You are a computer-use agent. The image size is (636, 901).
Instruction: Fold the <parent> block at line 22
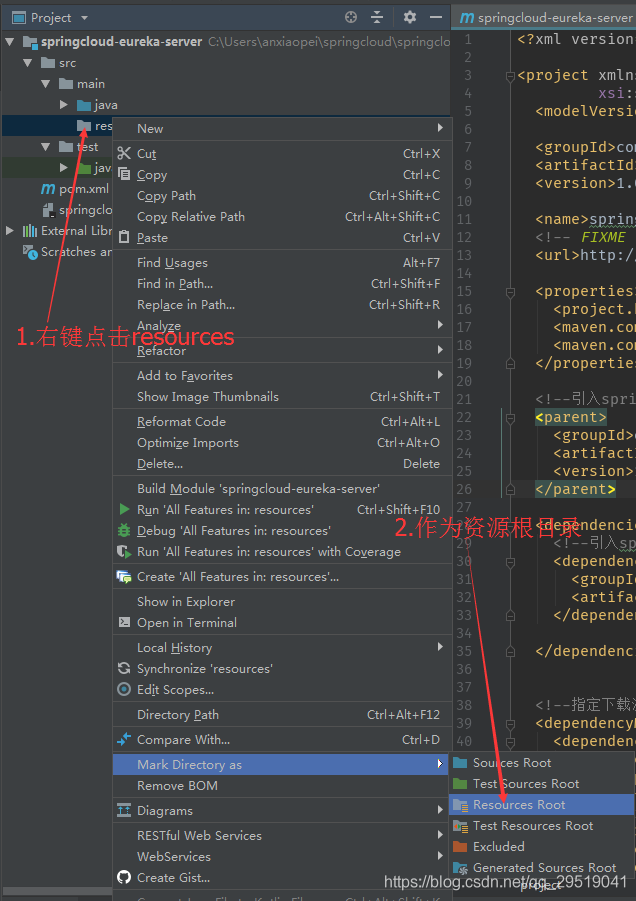pos(510,418)
